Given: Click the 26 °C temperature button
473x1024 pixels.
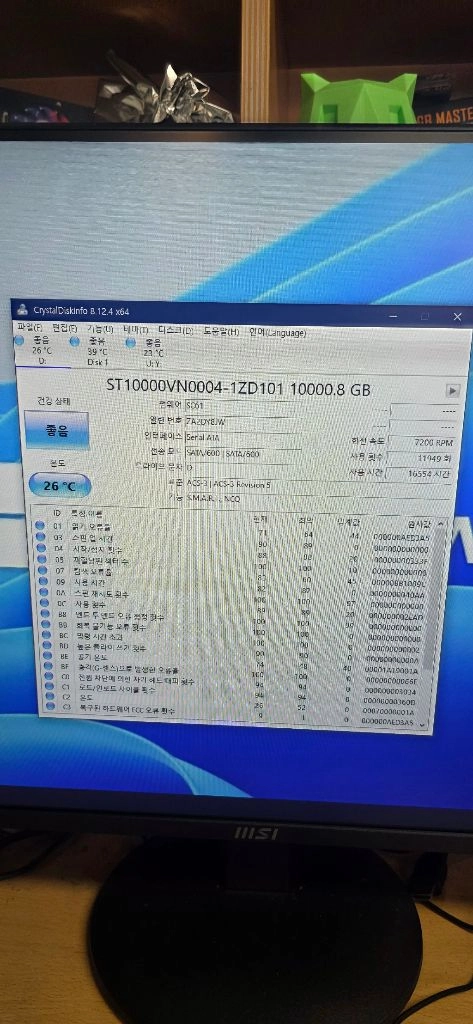Looking at the screenshot, I should coord(59,486).
